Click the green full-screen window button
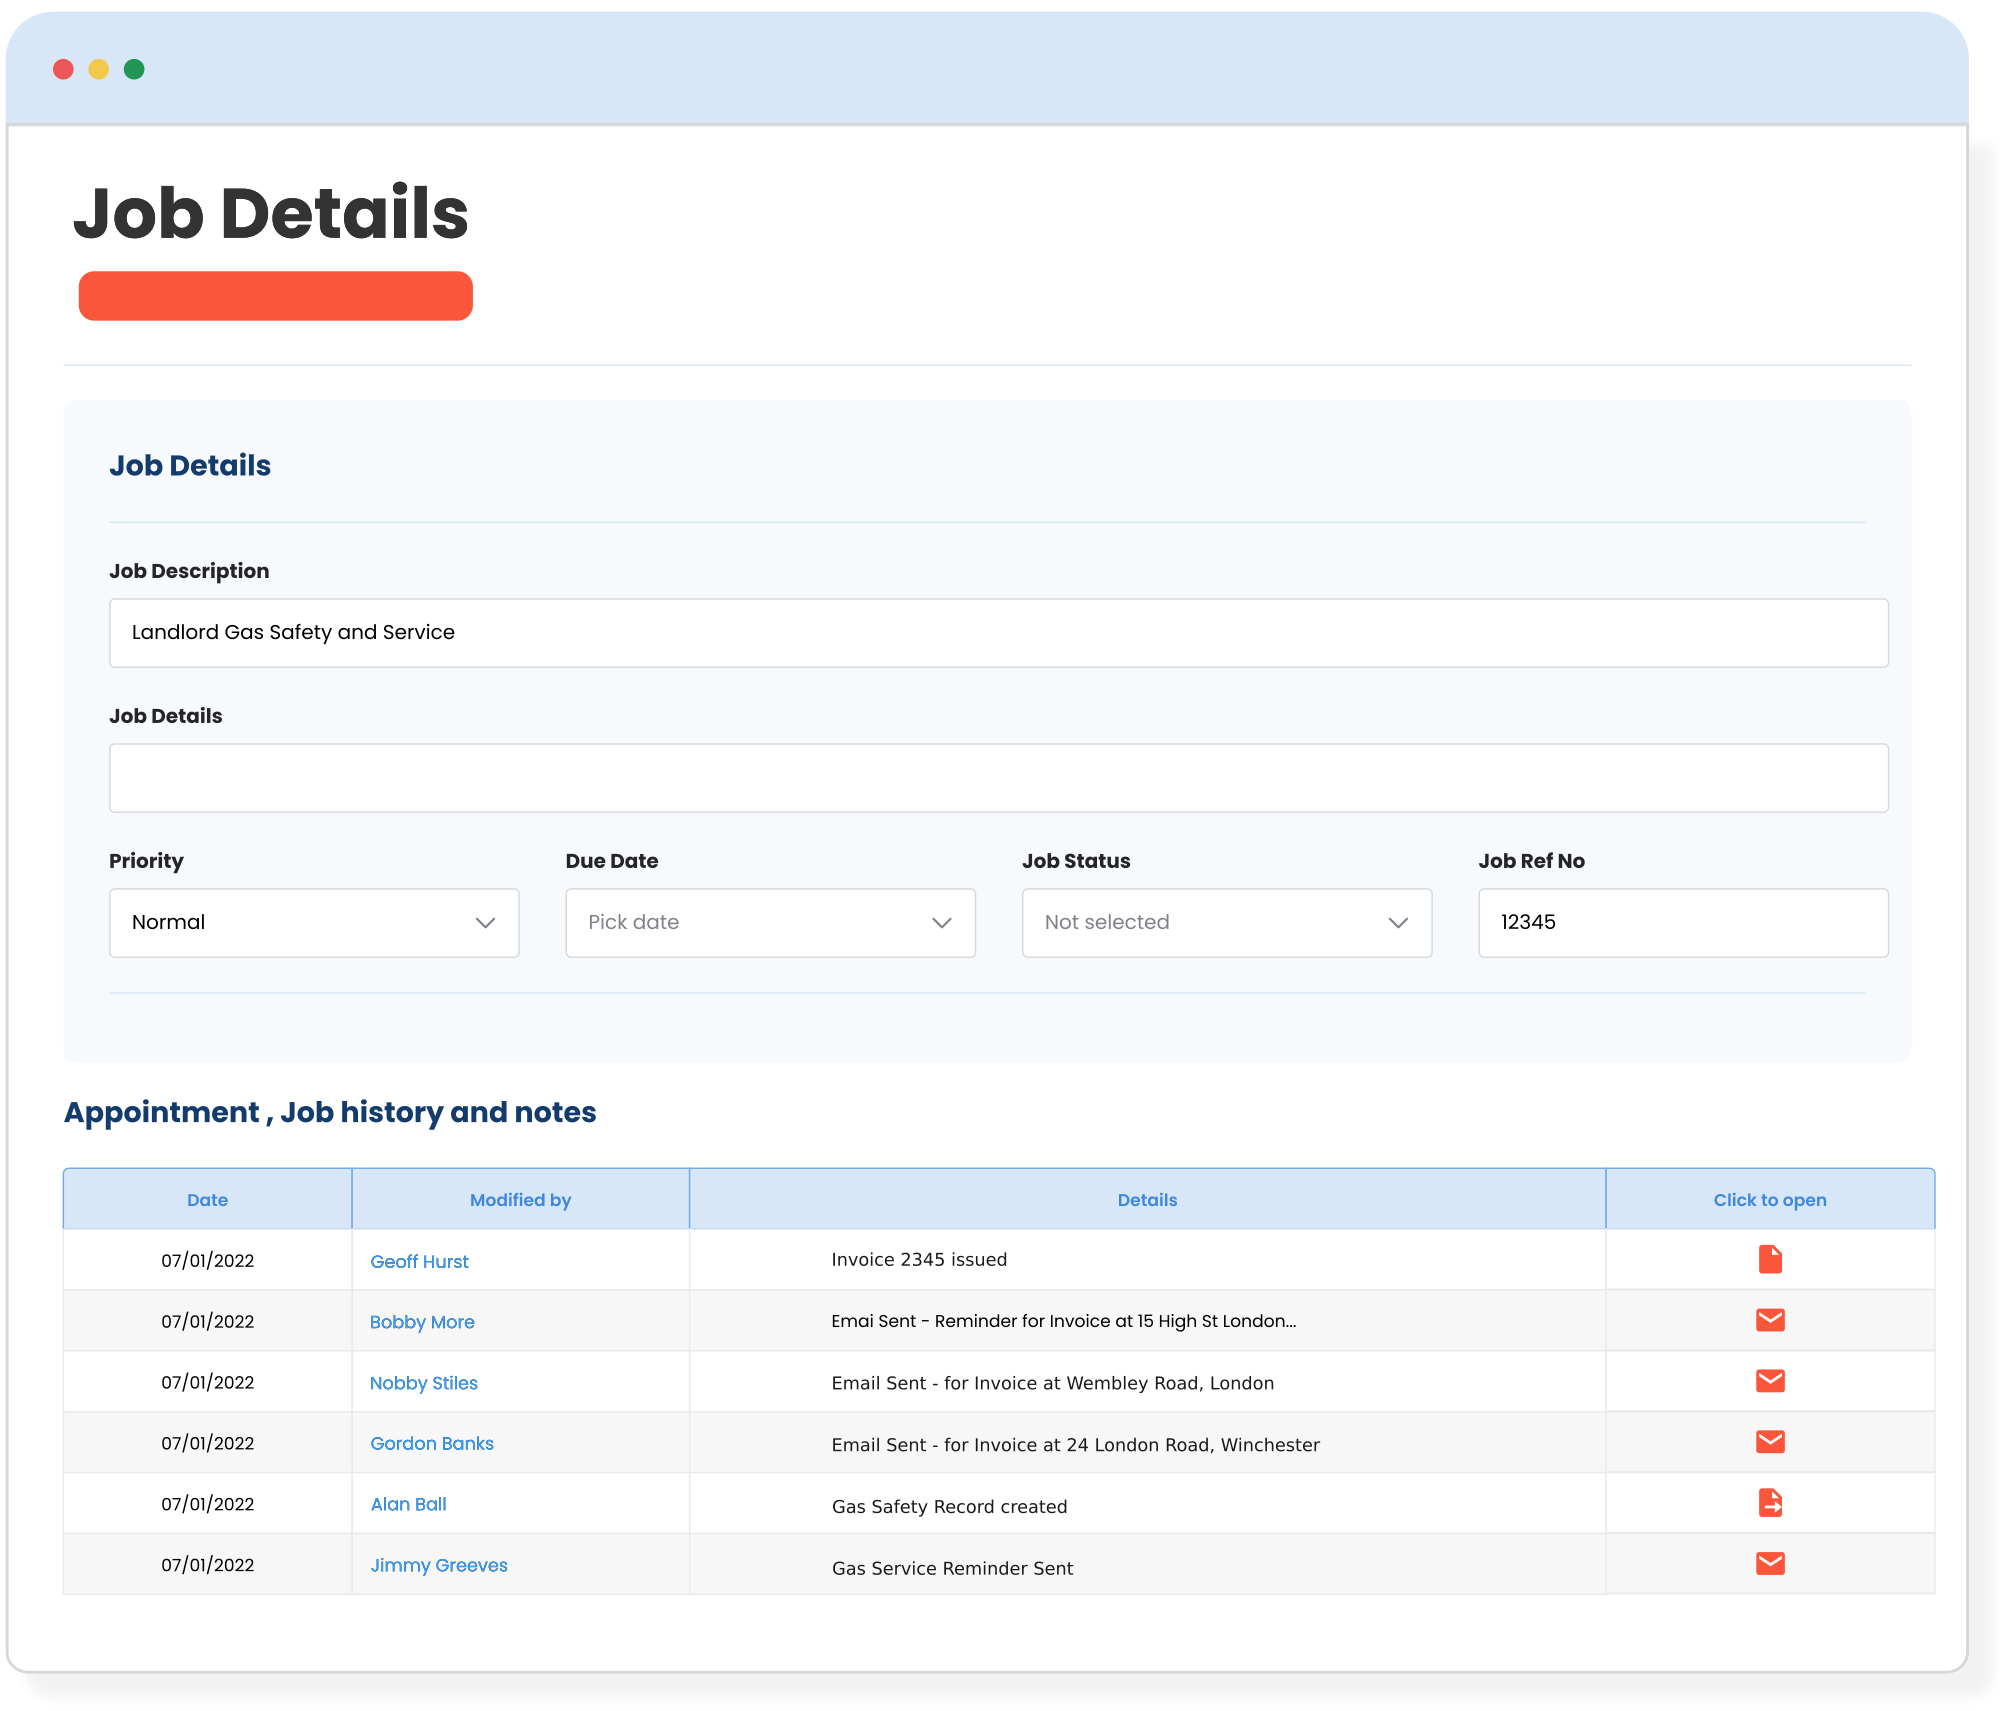2000x1711 pixels. 133,69
